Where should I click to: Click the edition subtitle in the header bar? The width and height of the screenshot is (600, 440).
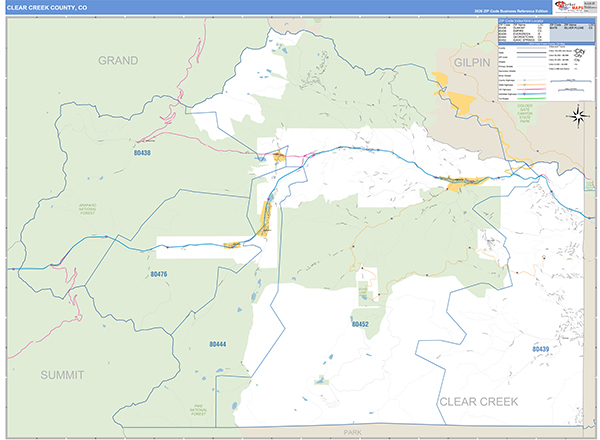(x=511, y=11)
